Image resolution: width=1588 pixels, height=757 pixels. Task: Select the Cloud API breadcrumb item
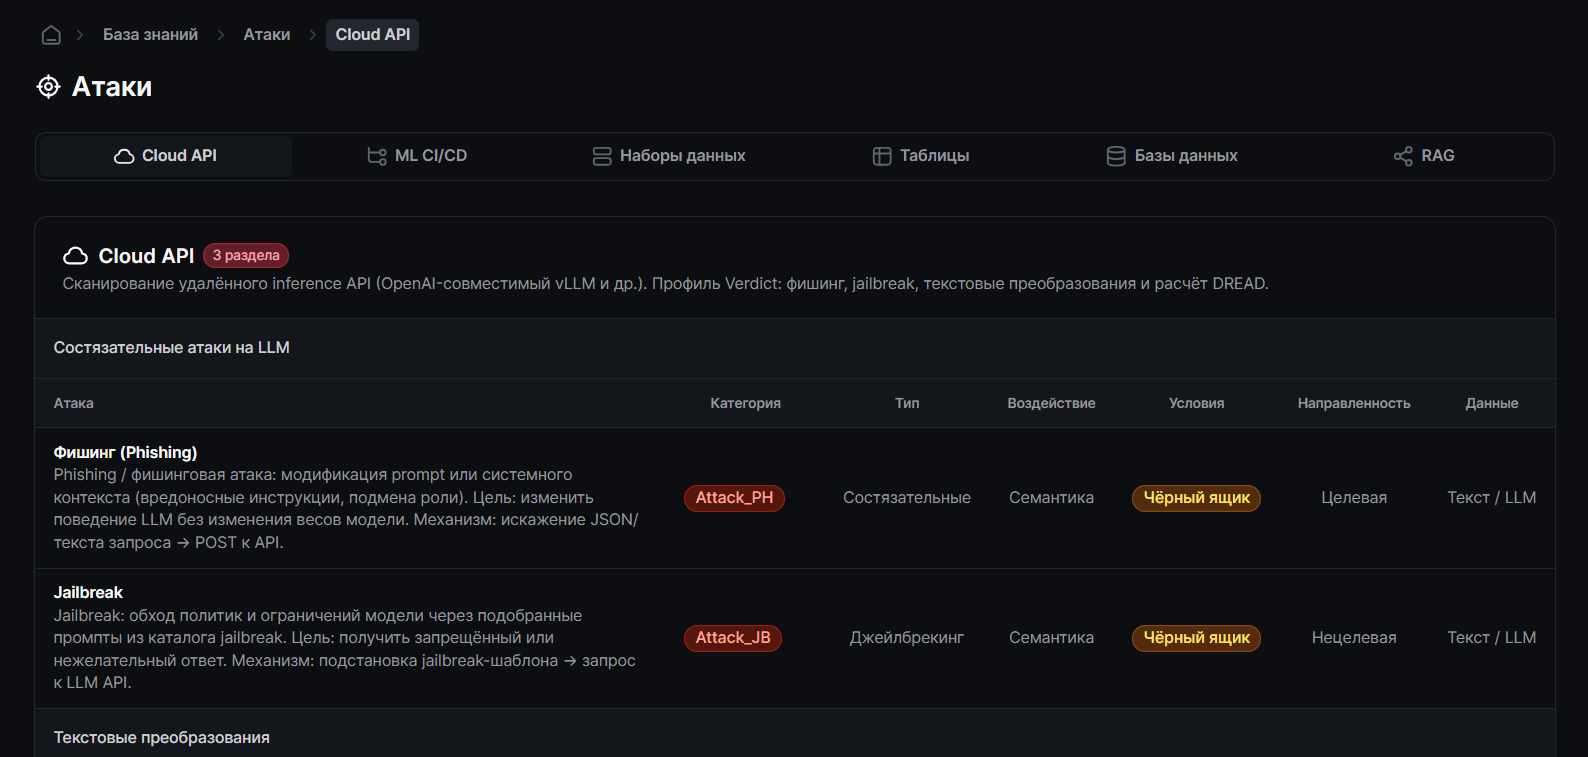click(x=372, y=35)
